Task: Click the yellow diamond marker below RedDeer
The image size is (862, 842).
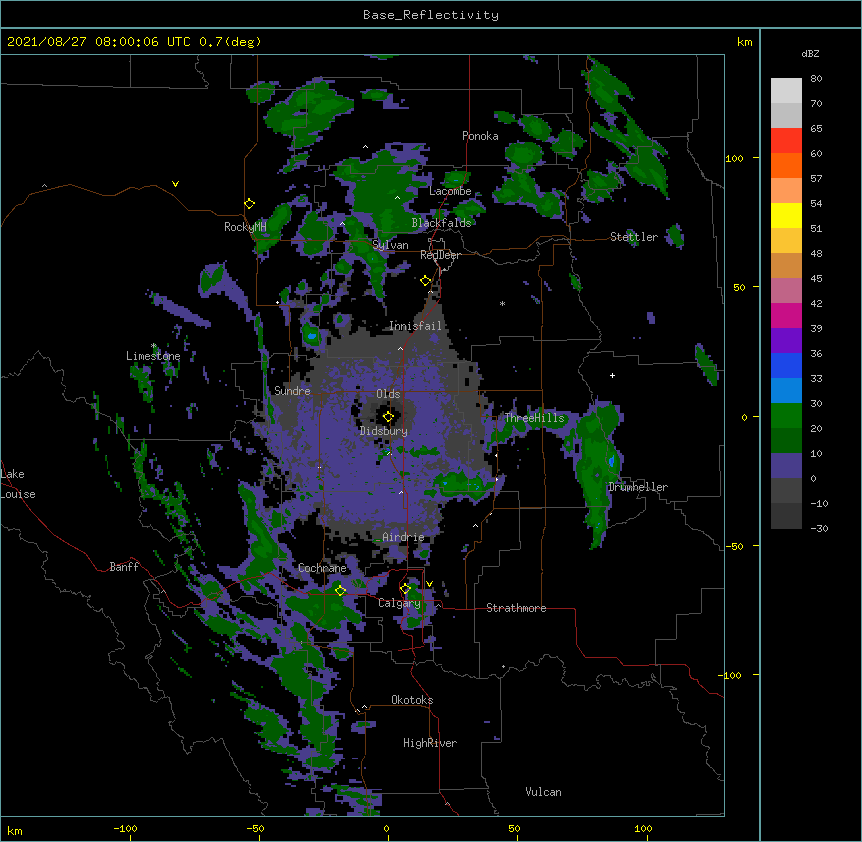Action: click(x=426, y=281)
